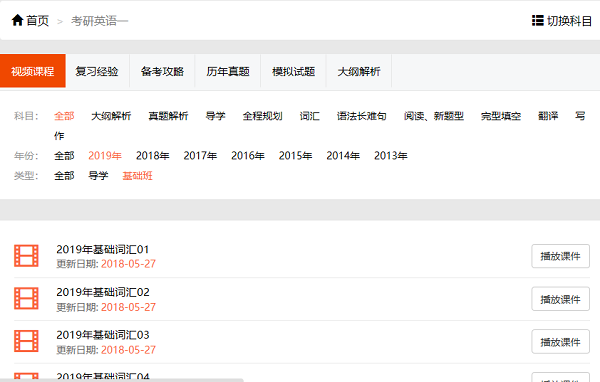
Task: Select the 2018年 year filter
Action: pyautogui.click(x=153, y=156)
